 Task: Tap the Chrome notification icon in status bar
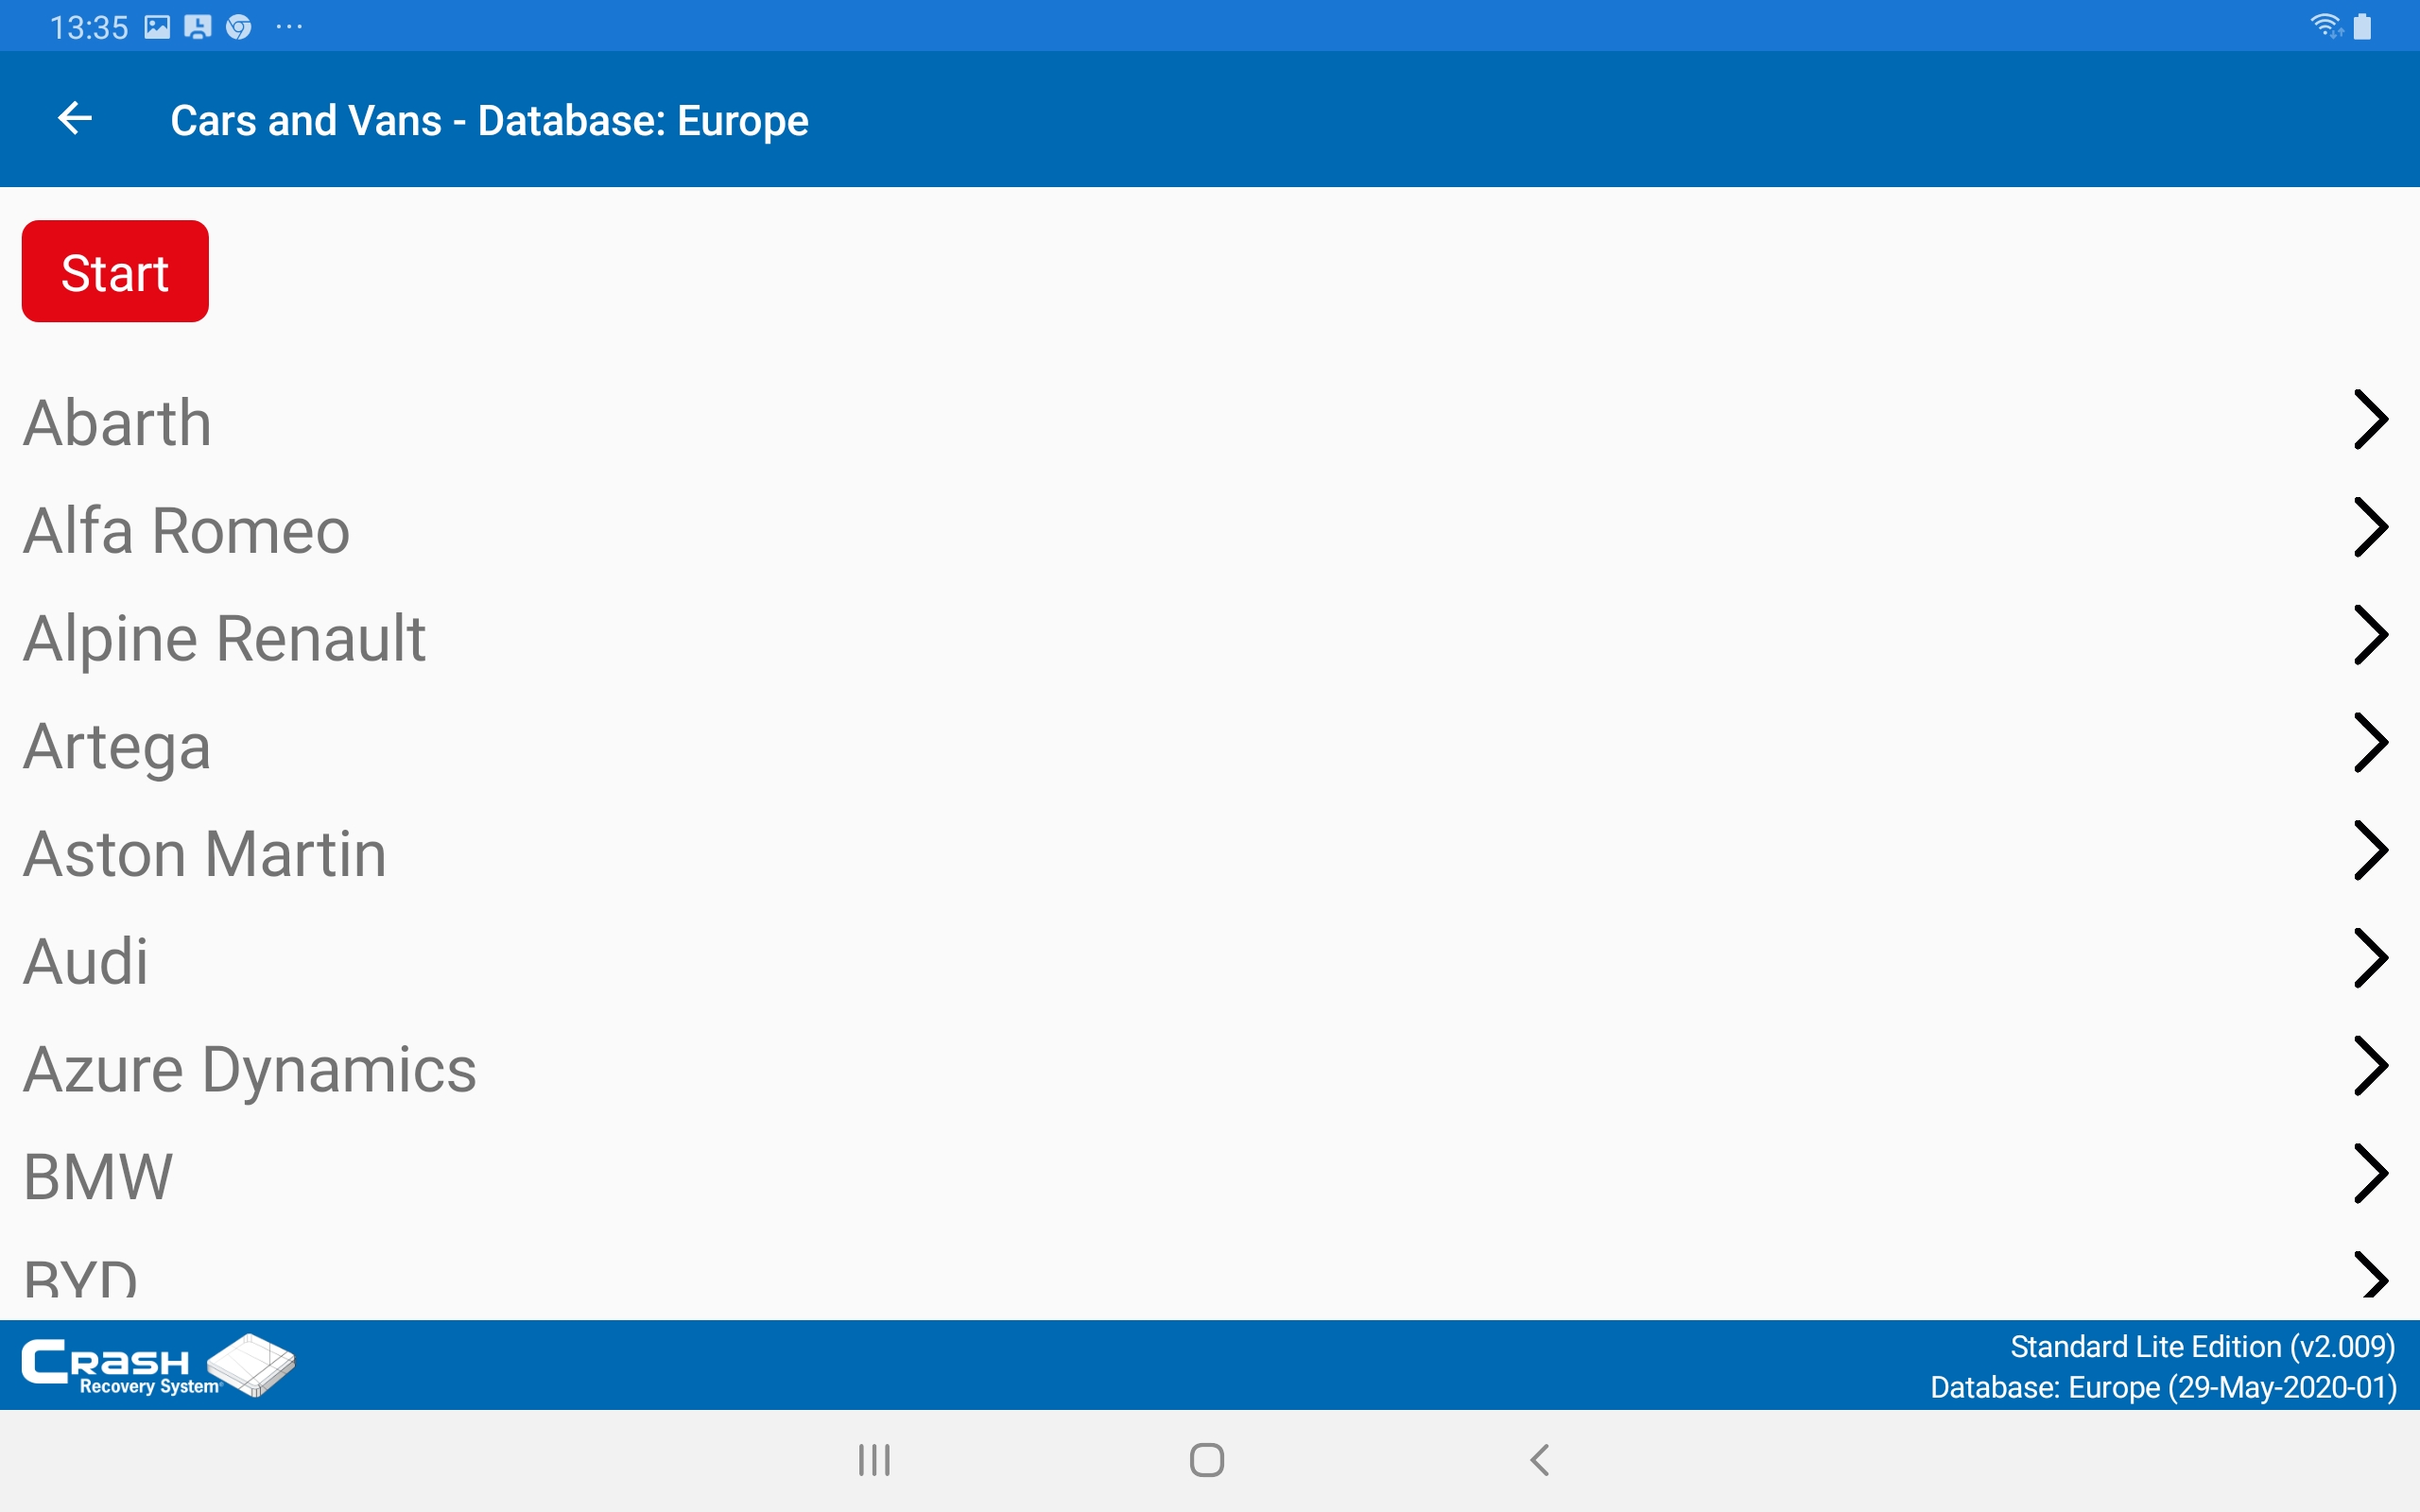[239, 27]
